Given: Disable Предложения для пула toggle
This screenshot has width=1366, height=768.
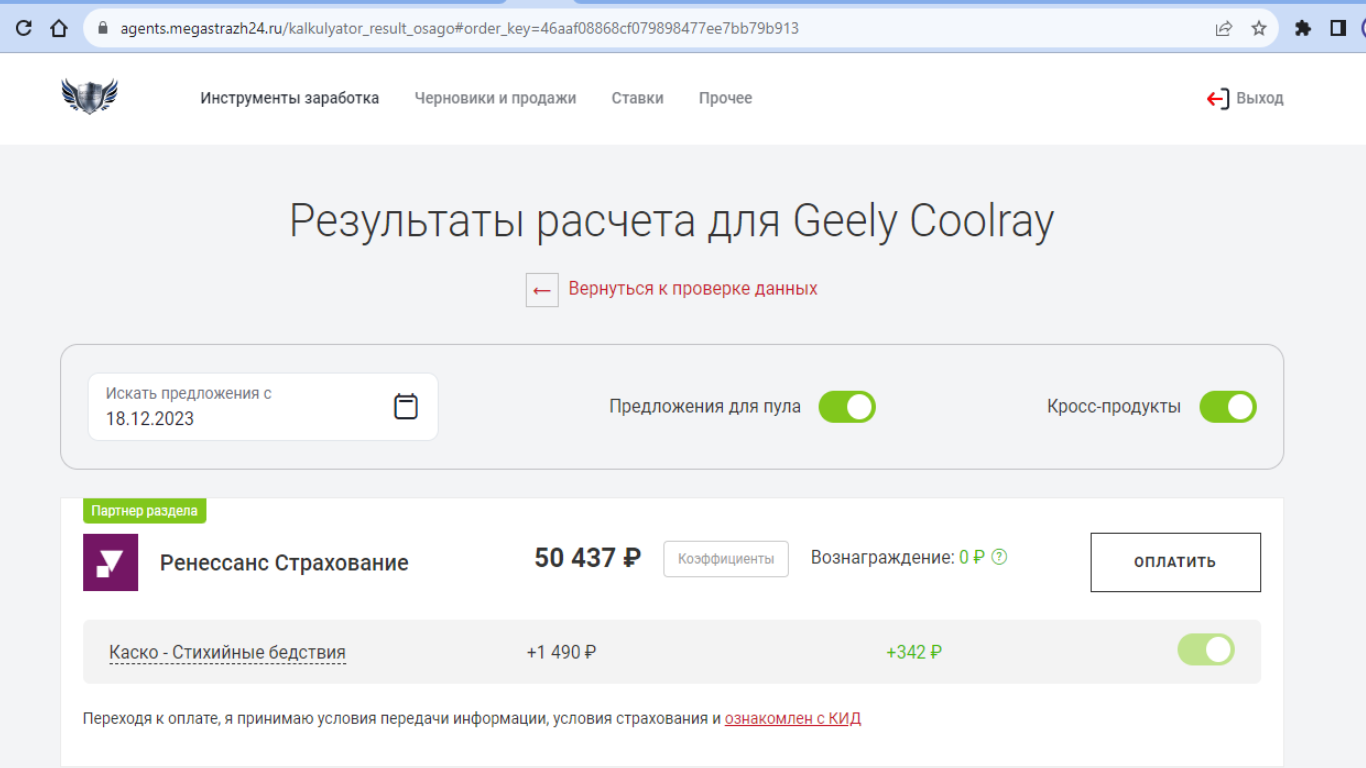Looking at the screenshot, I should click(x=847, y=407).
